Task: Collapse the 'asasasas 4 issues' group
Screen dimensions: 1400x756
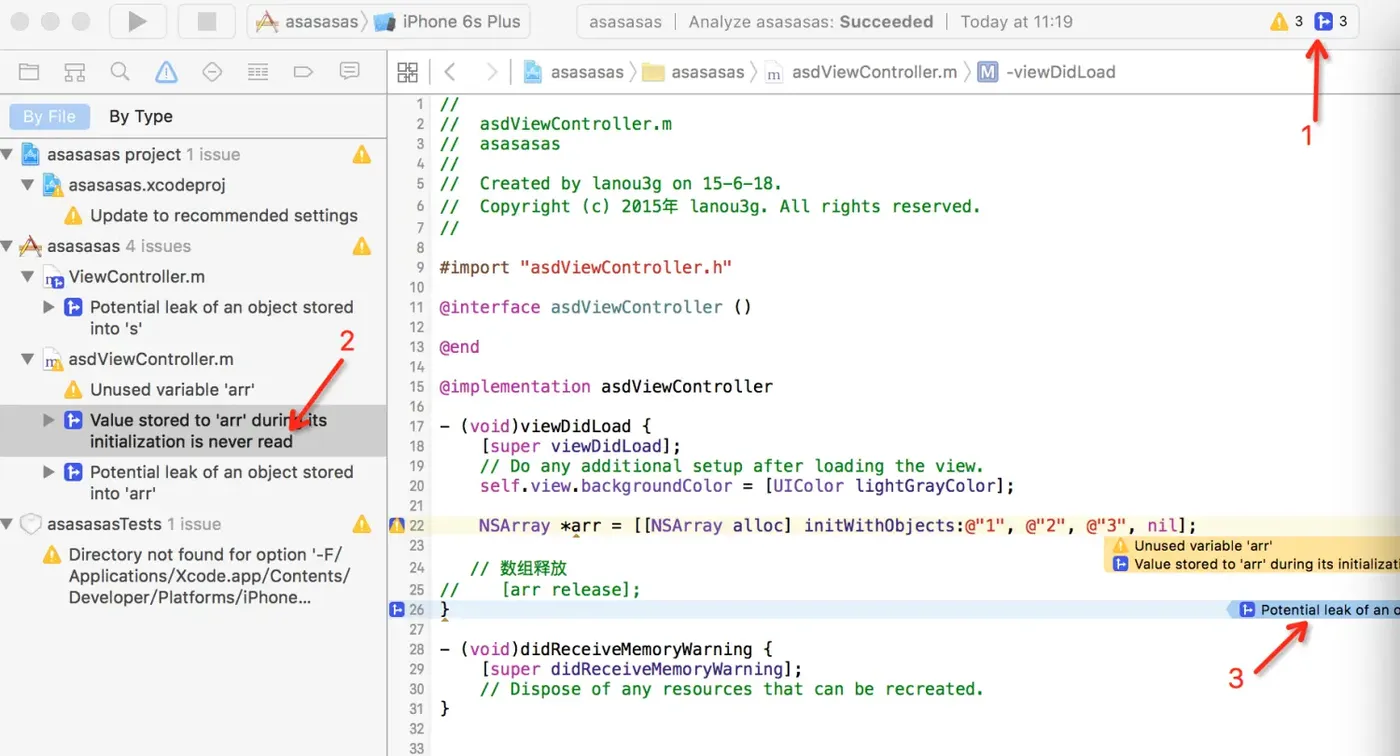Action: pos(9,246)
